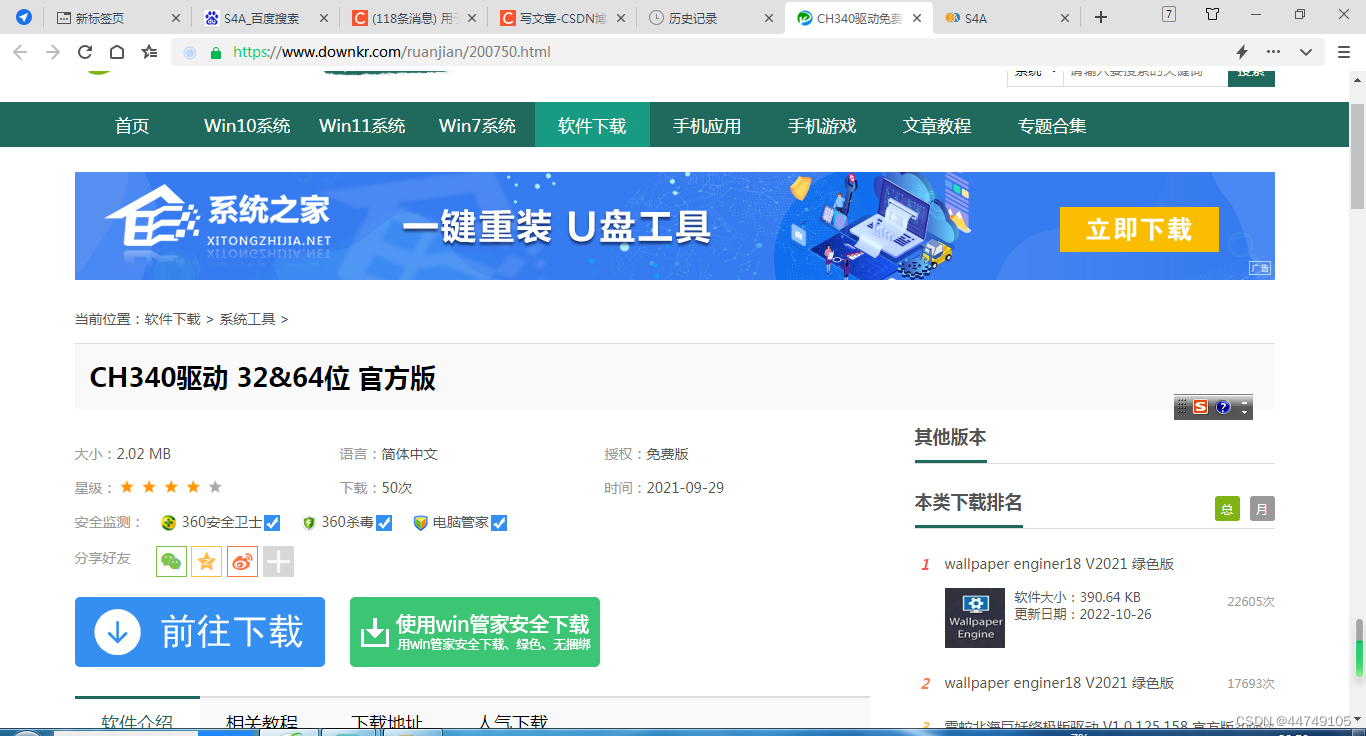Click the yellow star Qzone share icon
Viewport: 1366px width, 736px height.
coord(206,561)
